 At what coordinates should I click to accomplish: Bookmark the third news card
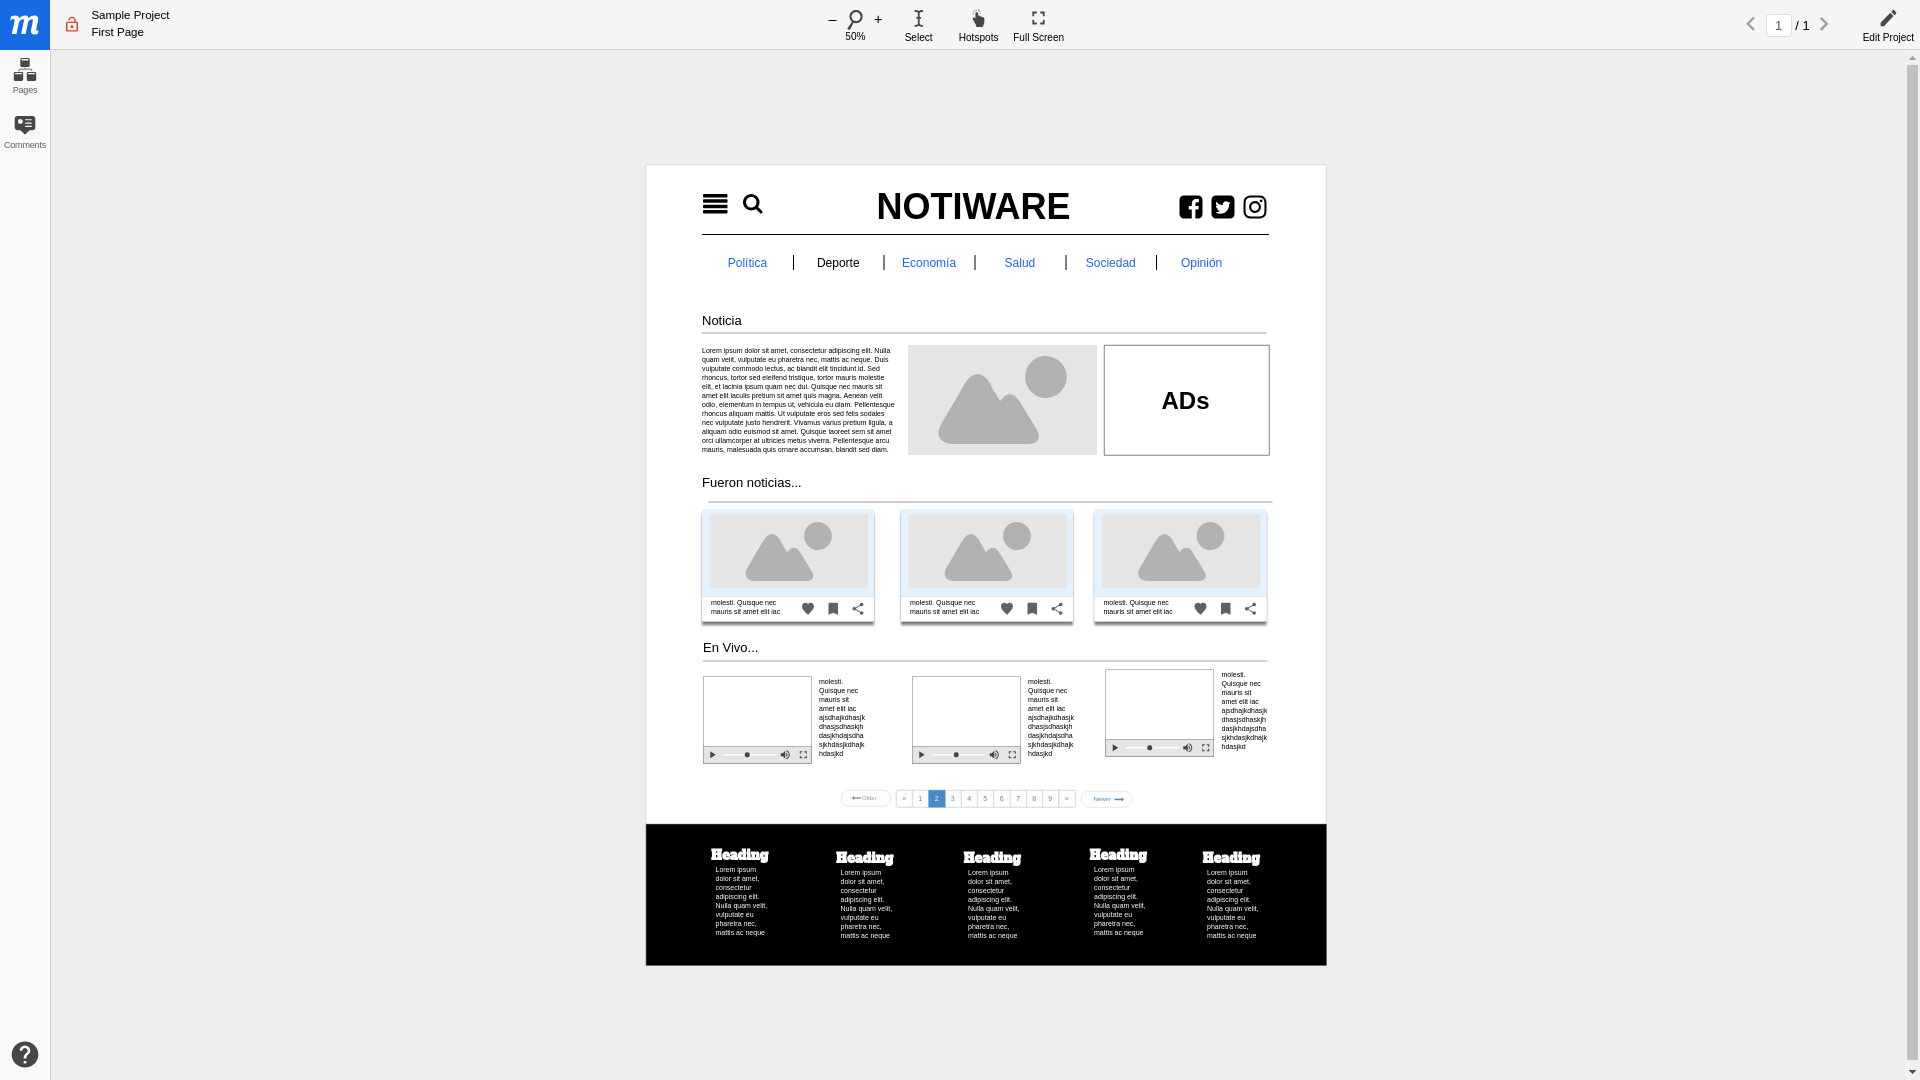point(1225,609)
